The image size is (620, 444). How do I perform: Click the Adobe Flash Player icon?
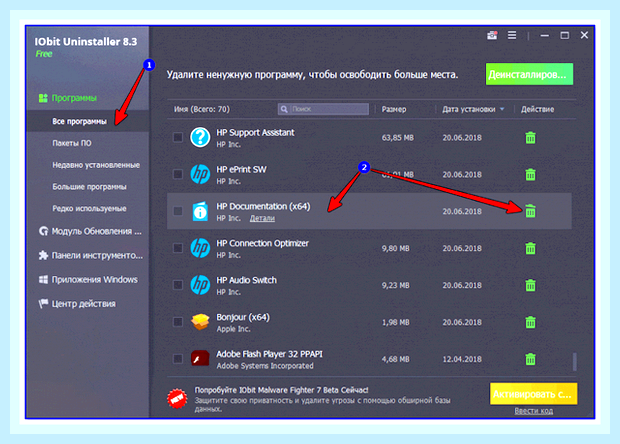pyautogui.click(x=200, y=359)
